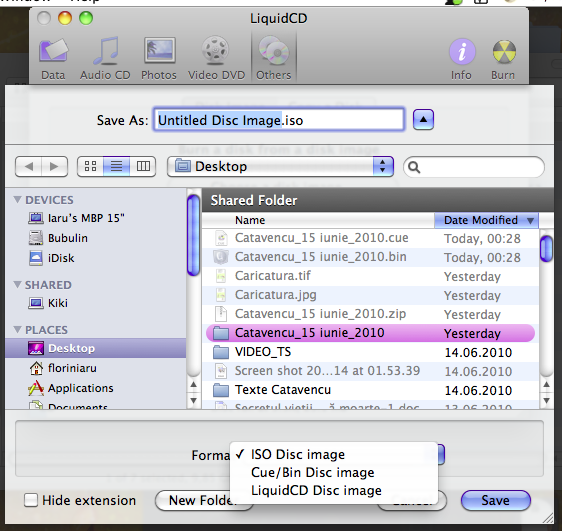Screen dimensions: 562x531
Task: Select Caricatura.jpg file
Action: [370, 295]
